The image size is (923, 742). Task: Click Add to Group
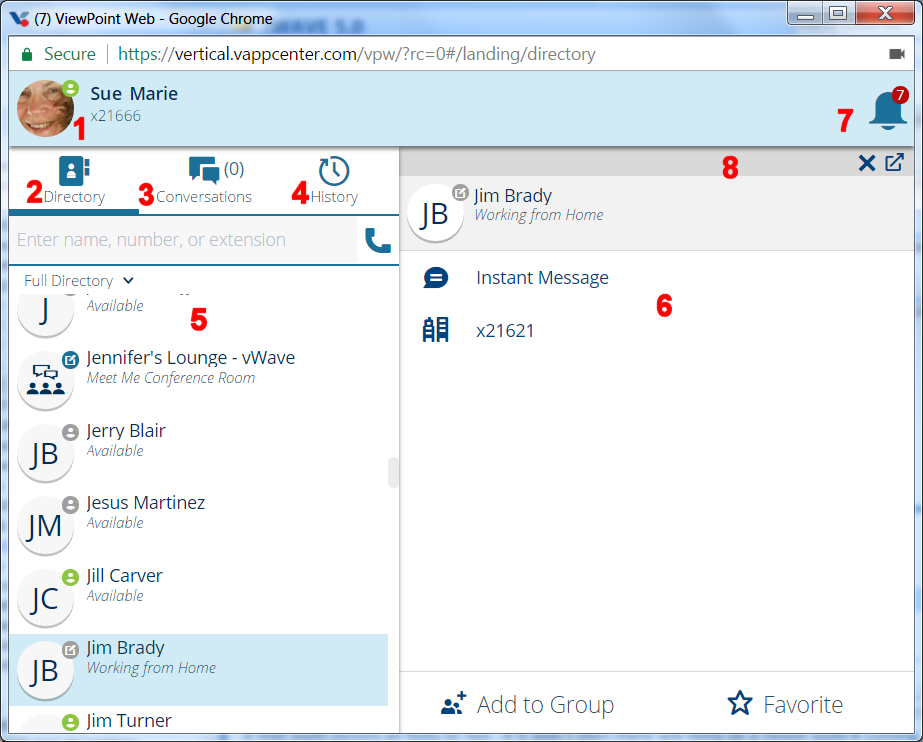(527, 704)
